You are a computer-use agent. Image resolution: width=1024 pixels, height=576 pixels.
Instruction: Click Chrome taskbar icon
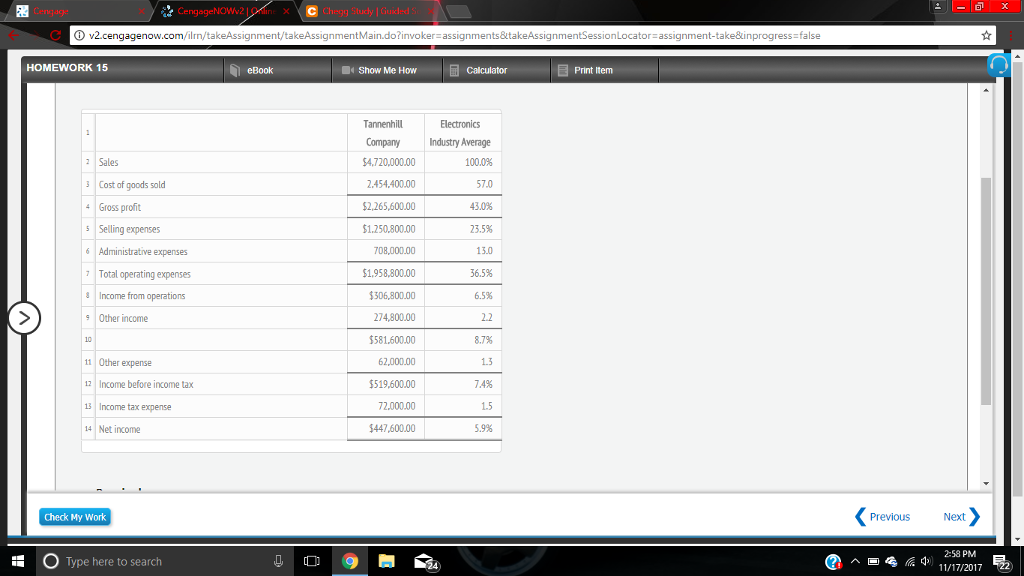tap(349, 561)
